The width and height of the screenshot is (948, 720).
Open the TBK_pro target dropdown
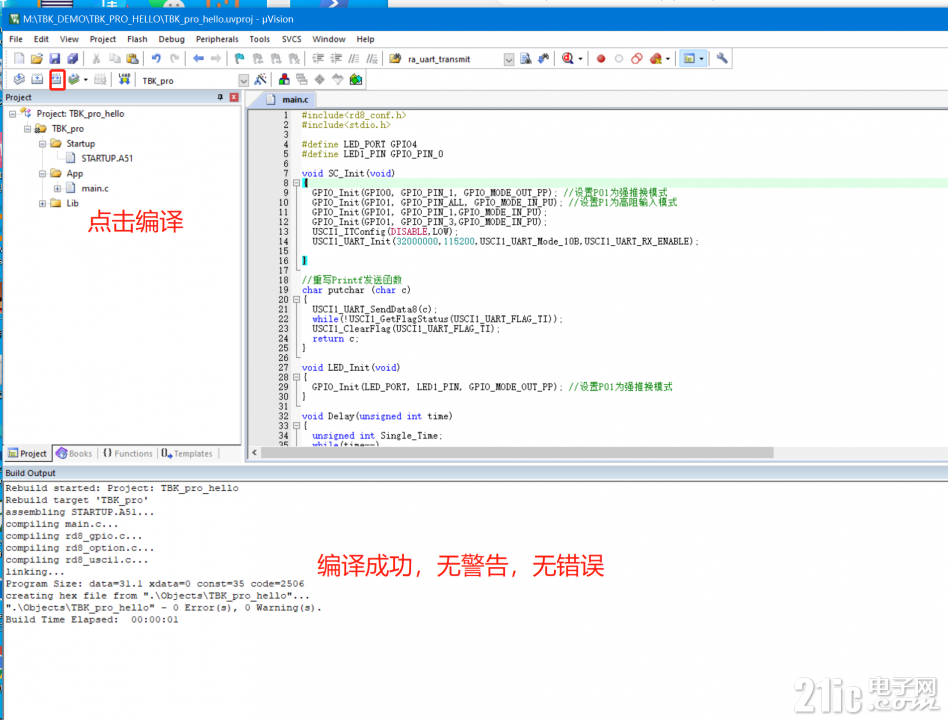pos(243,80)
